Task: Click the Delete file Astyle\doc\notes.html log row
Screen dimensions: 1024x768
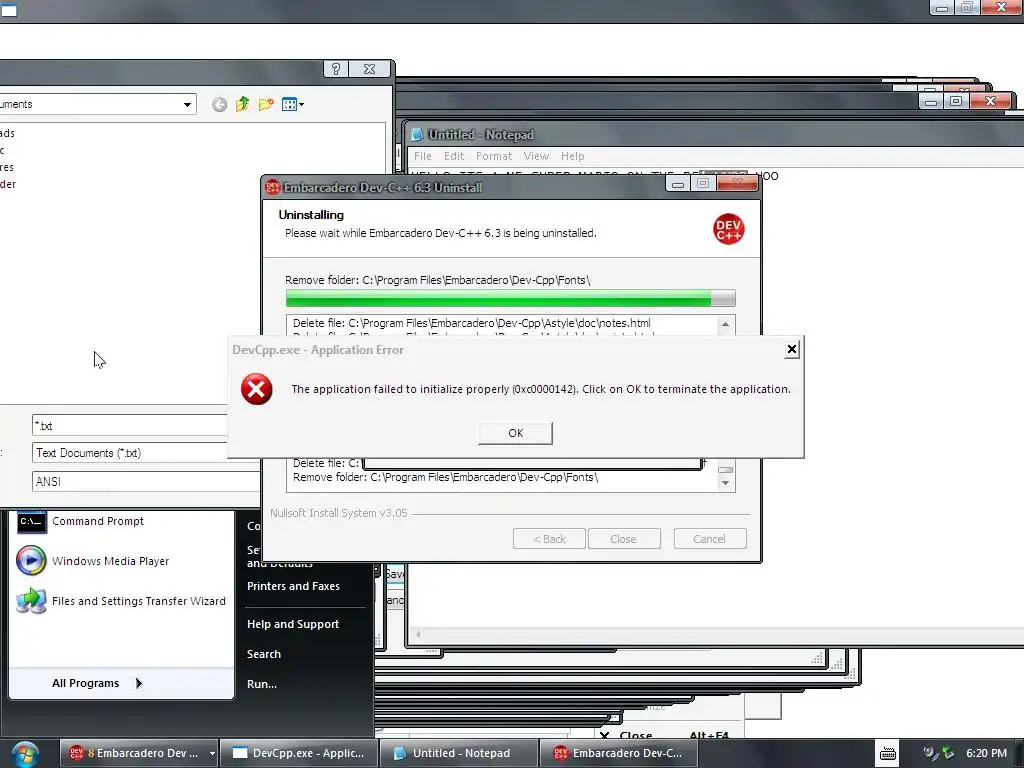Action: [x=472, y=323]
